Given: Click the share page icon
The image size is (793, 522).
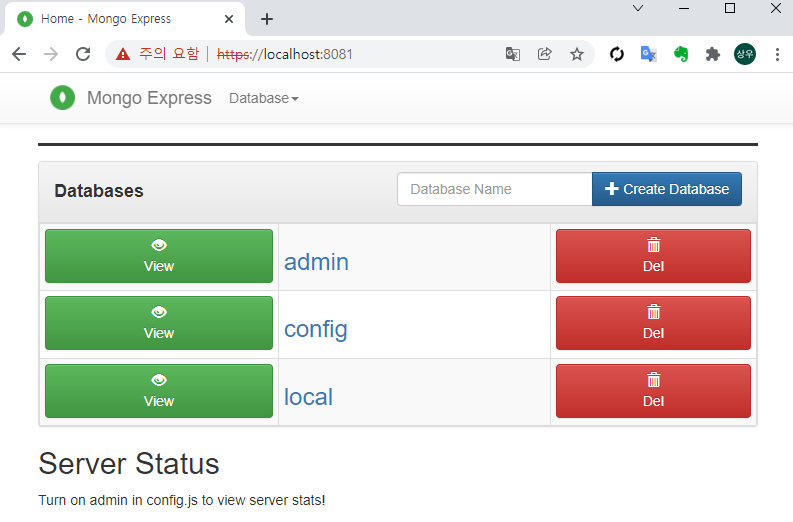Looking at the screenshot, I should [x=545, y=54].
